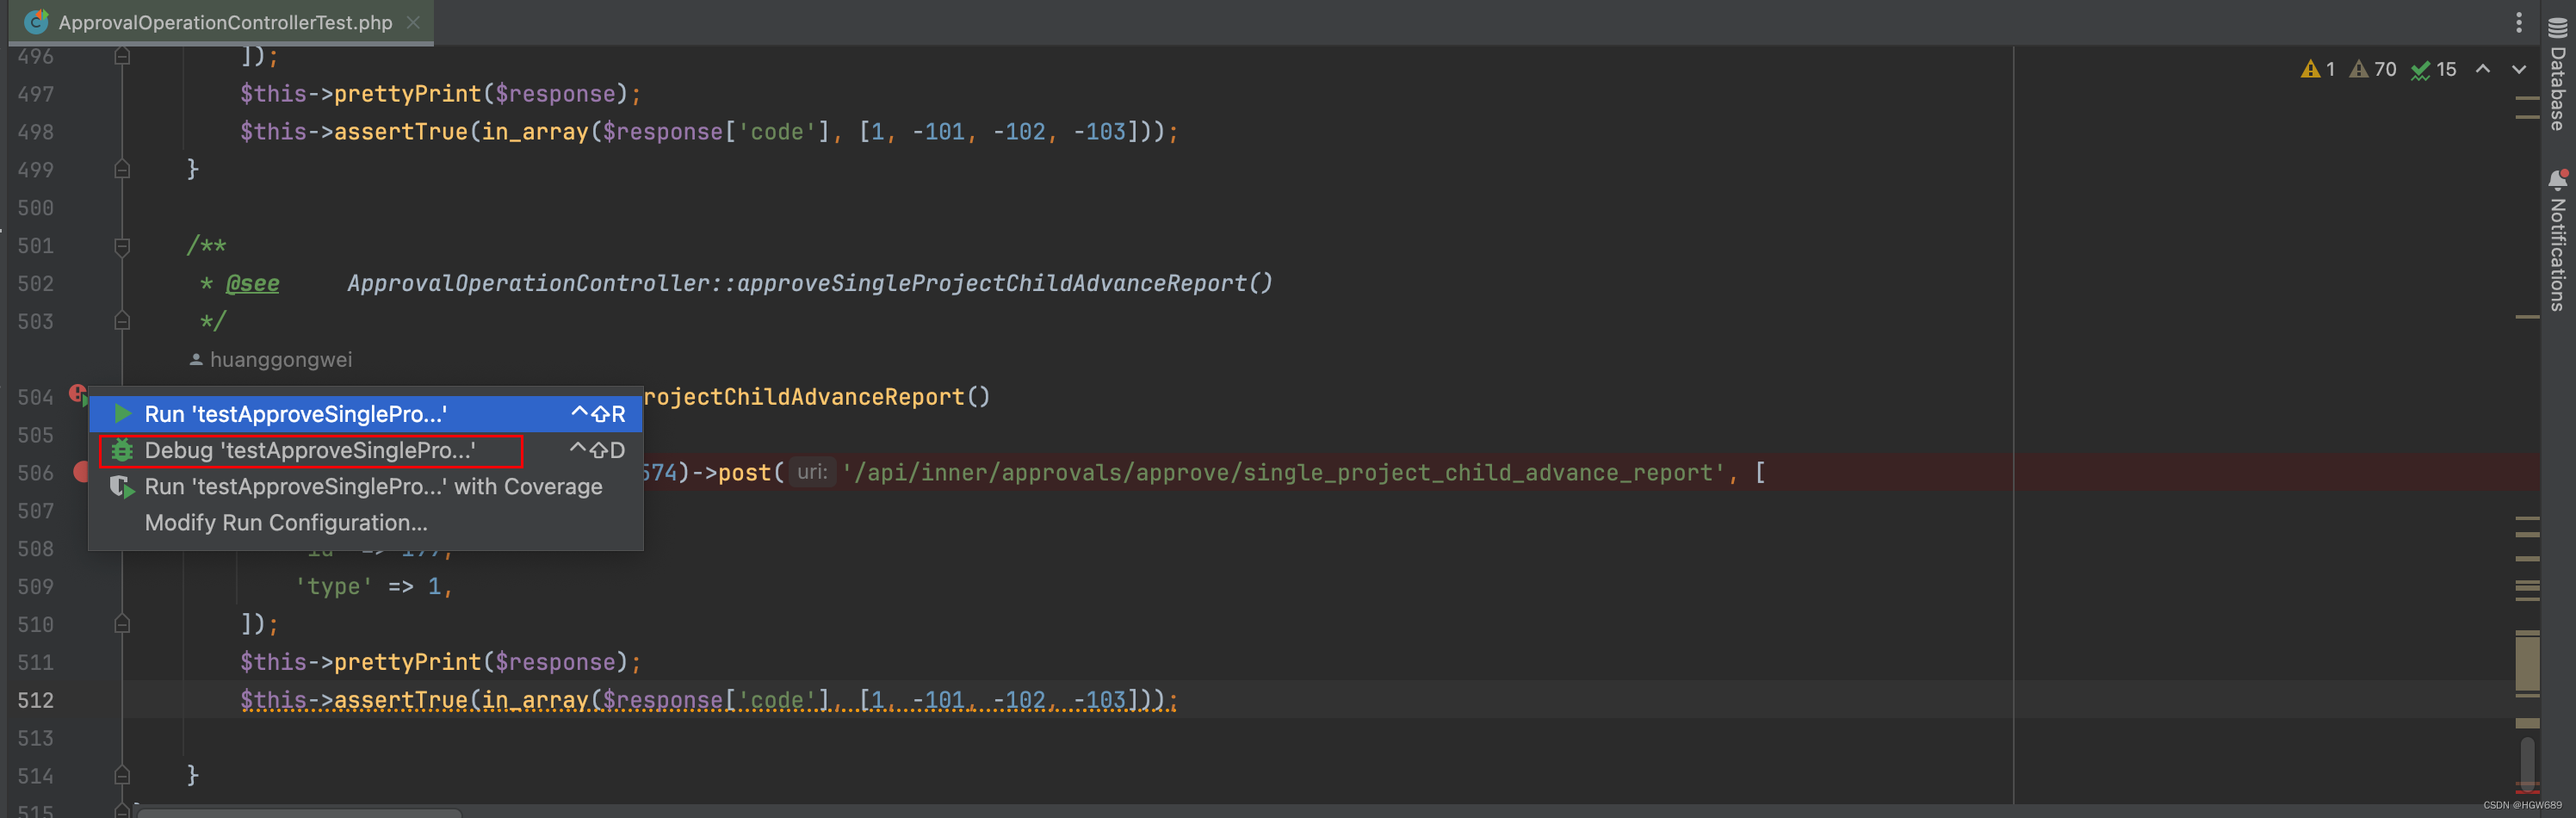
Task: Click the typo count indicator showing 15
Action: [x=2433, y=69]
